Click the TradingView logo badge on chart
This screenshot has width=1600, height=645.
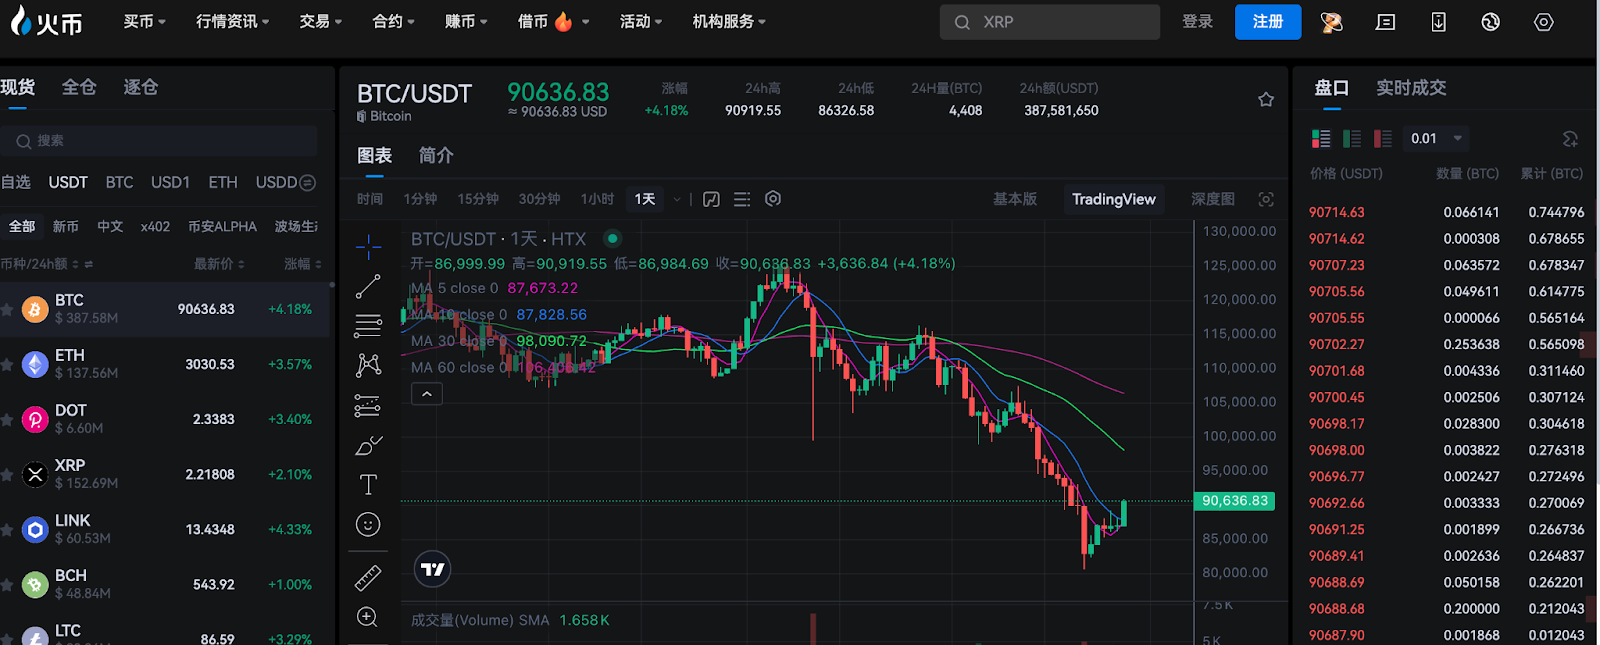[432, 569]
